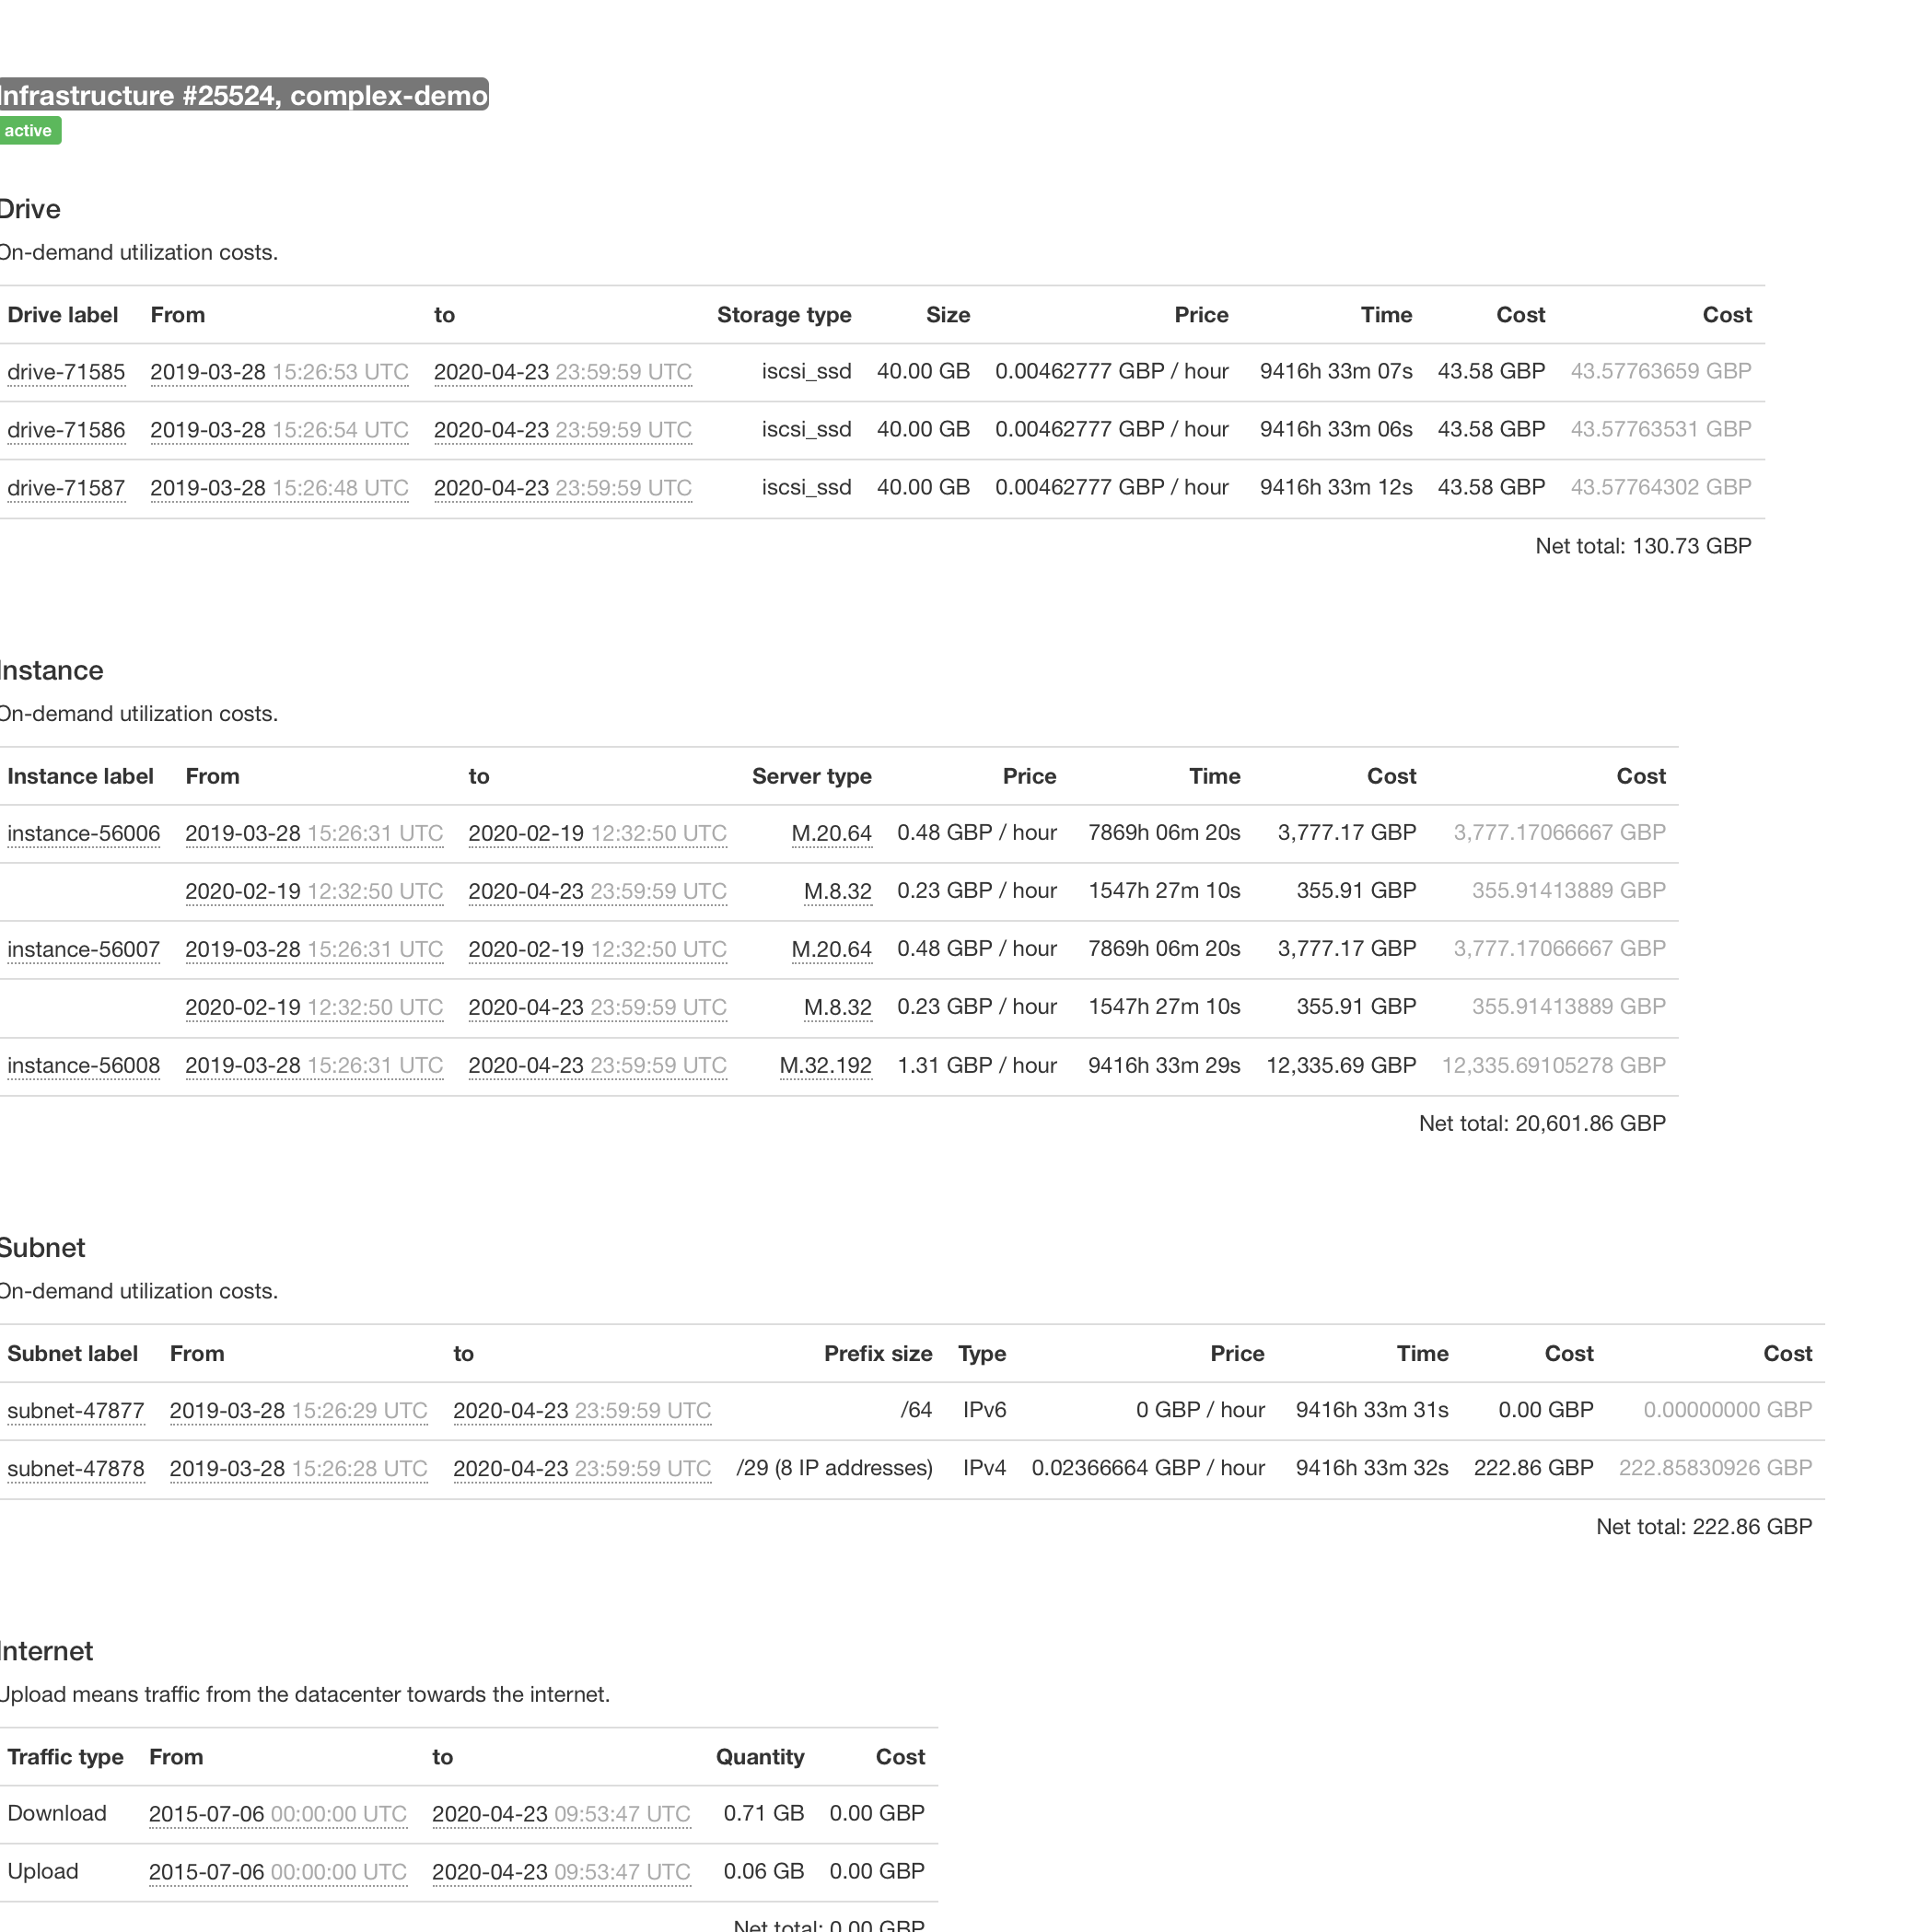Click precise cost 43.57763659 GBP
1921x1932 pixels.
click(1661, 371)
